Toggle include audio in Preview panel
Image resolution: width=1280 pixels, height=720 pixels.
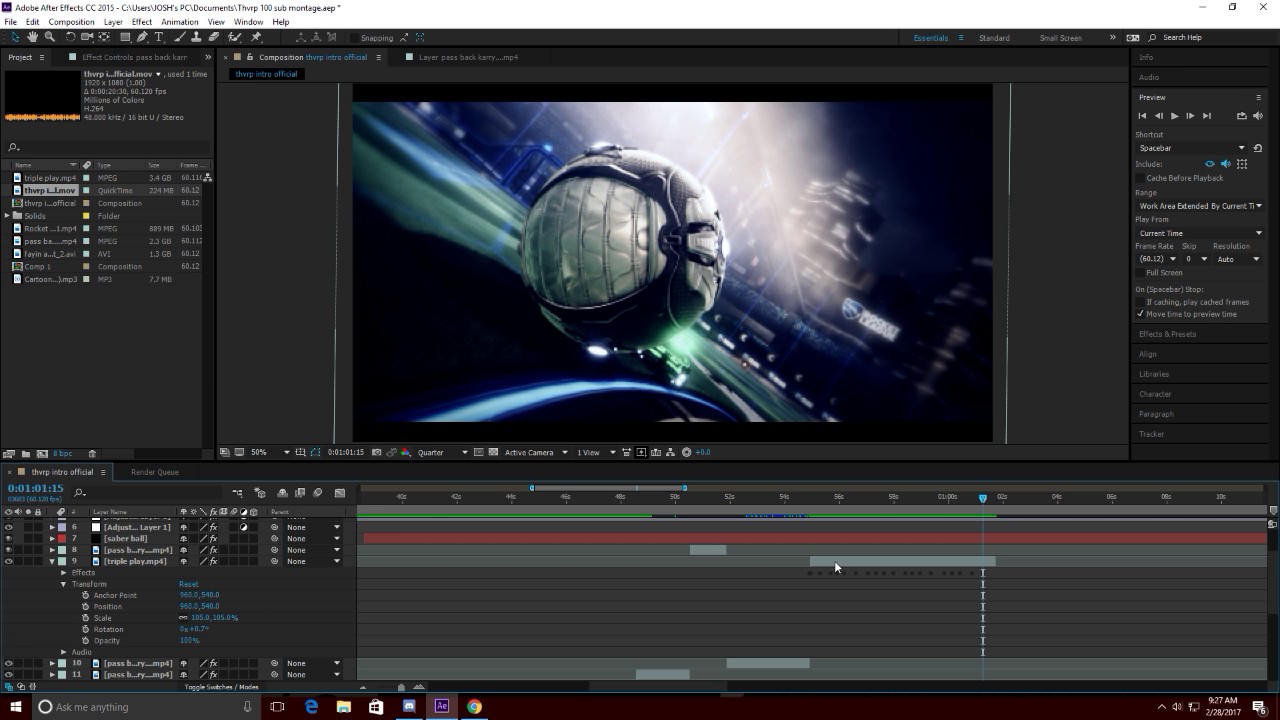pyautogui.click(x=1226, y=164)
